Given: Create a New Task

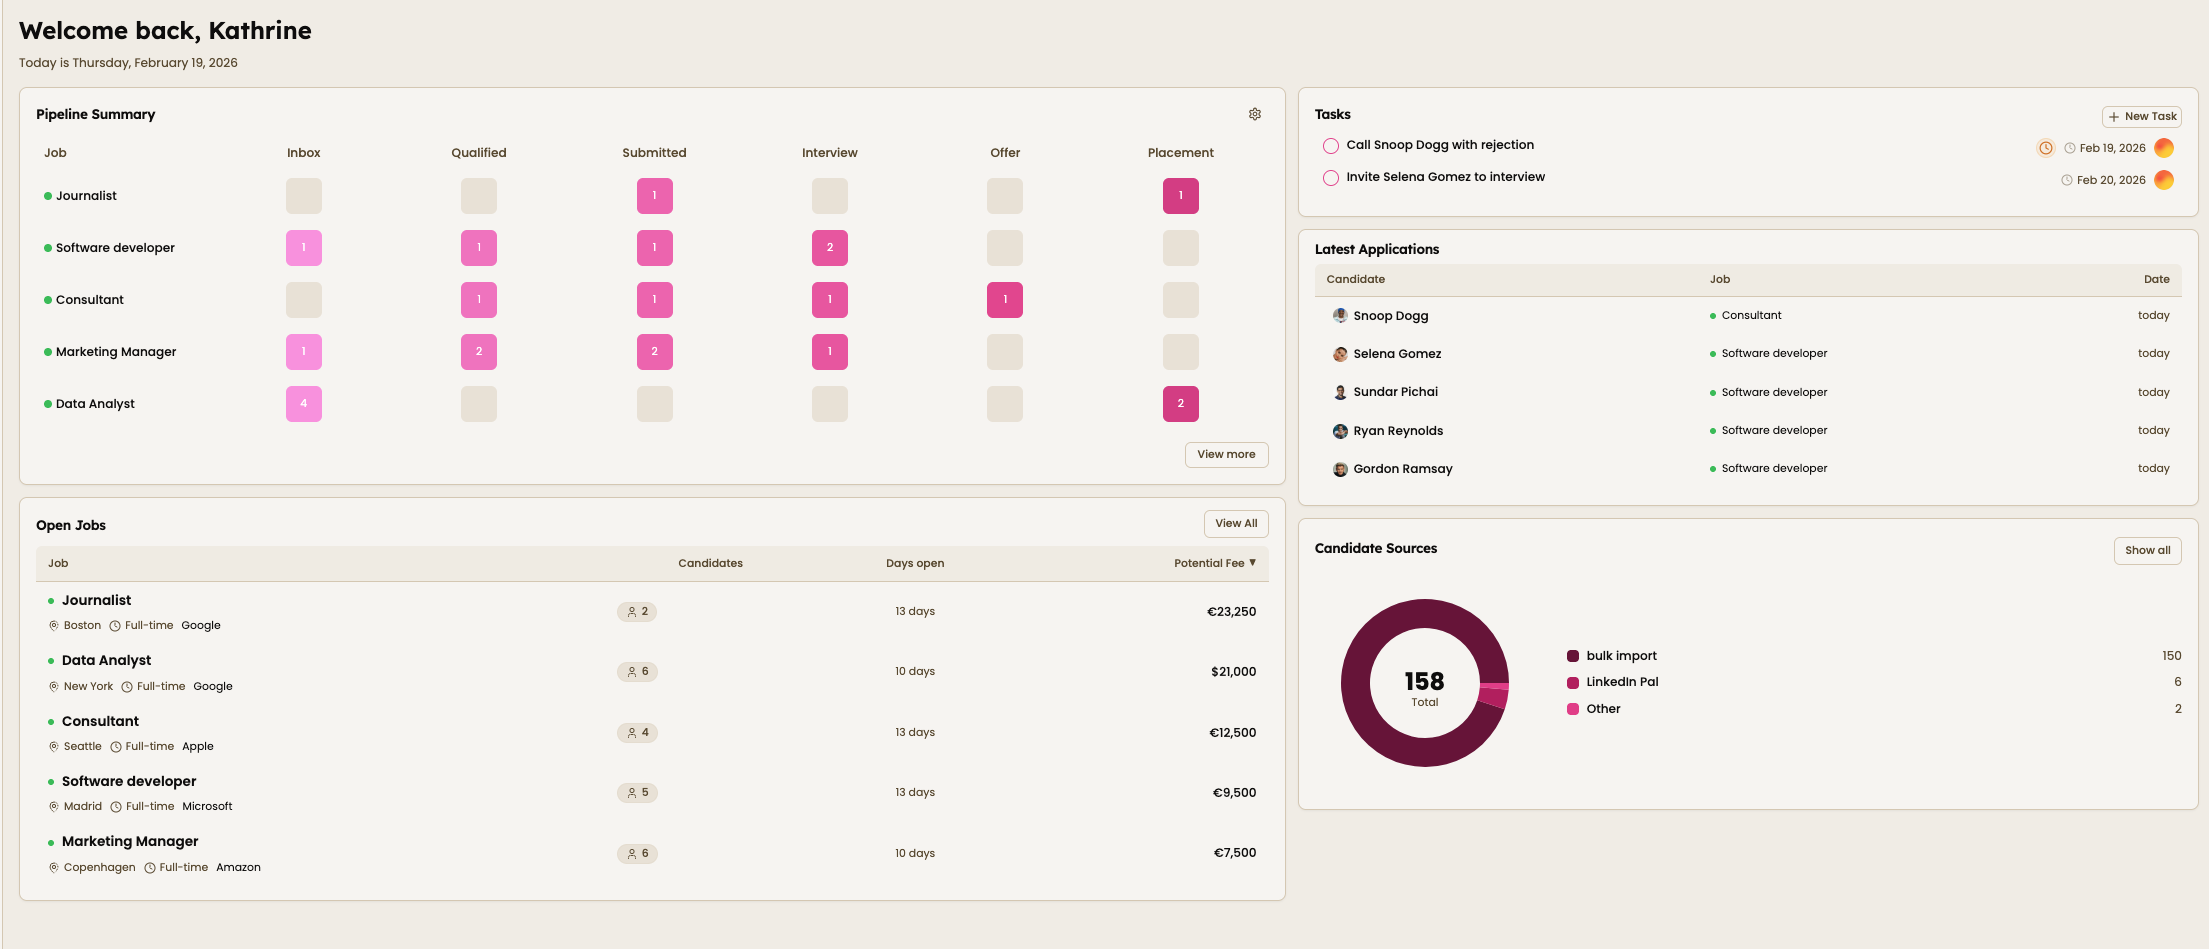Looking at the screenshot, I should [2142, 117].
